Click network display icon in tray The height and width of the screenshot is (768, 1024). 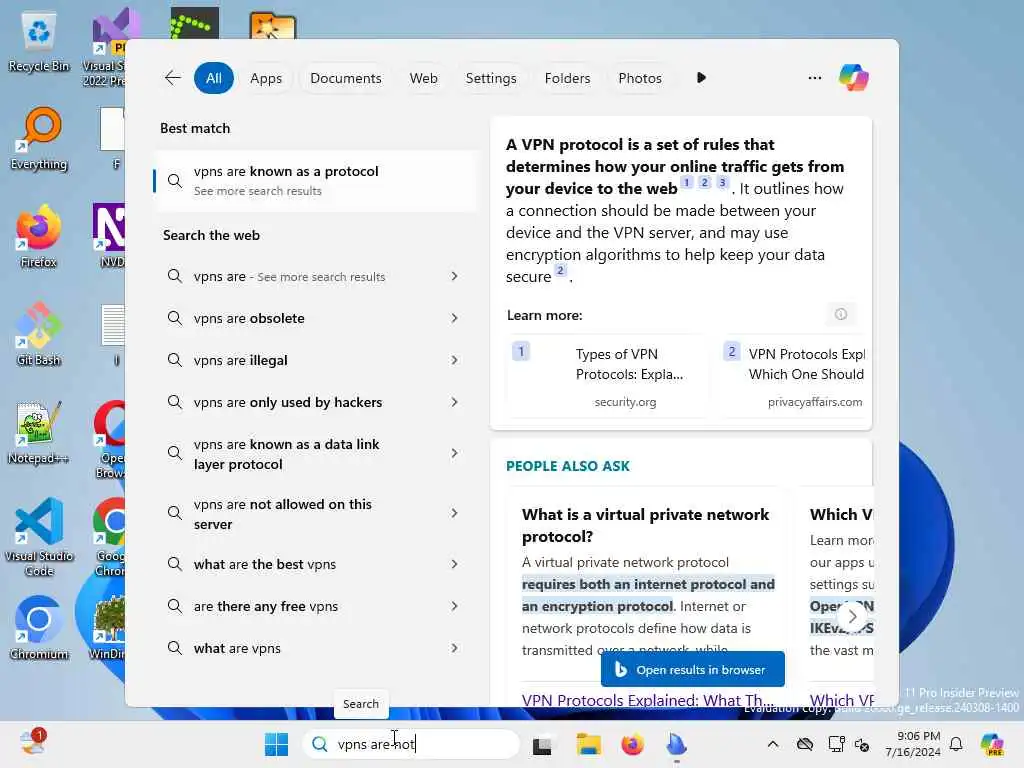pyautogui.click(x=836, y=744)
